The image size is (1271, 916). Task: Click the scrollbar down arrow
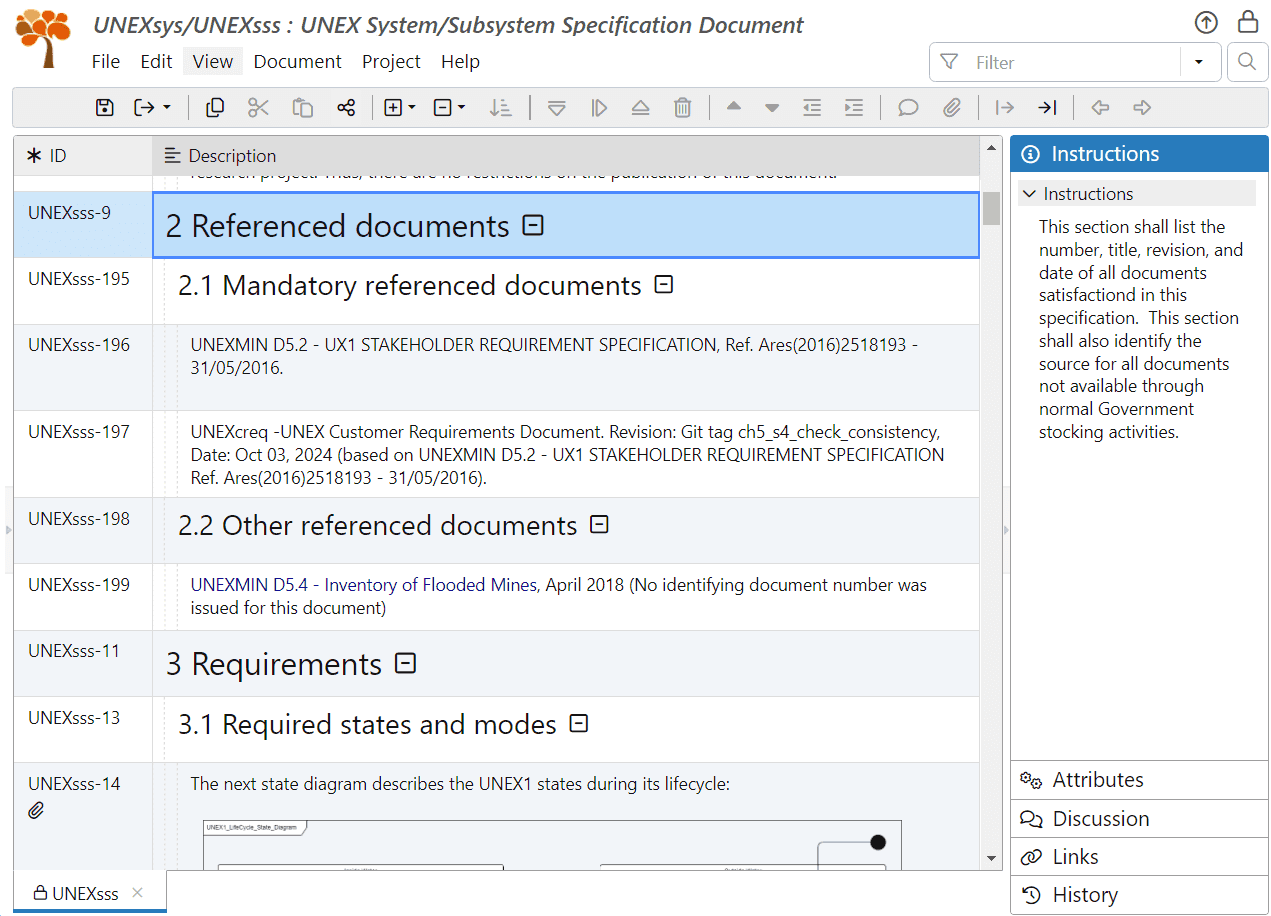pos(991,859)
